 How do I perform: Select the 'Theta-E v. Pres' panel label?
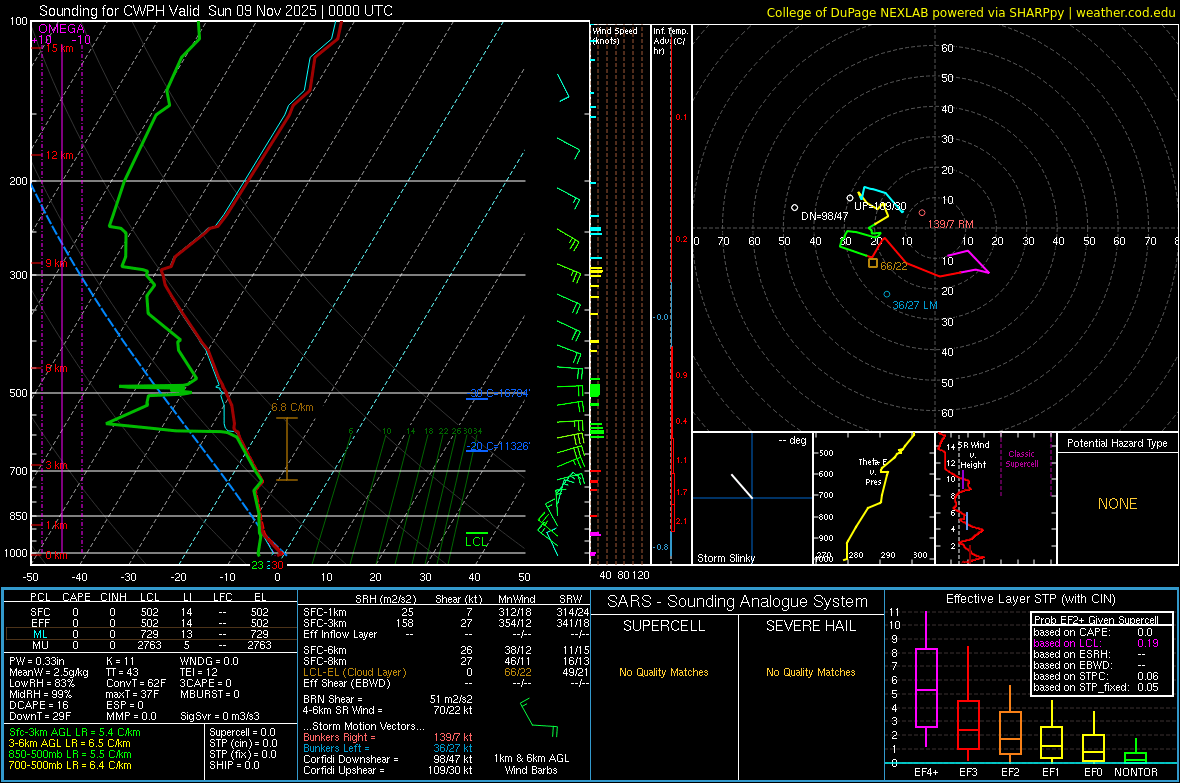pos(873,472)
